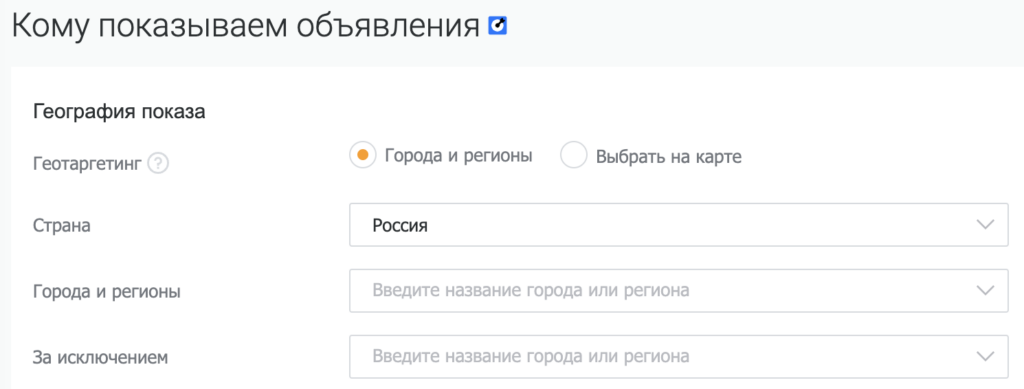Click the Геотаргетинг field label
This screenshot has height=389, width=1024.
click(87, 163)
